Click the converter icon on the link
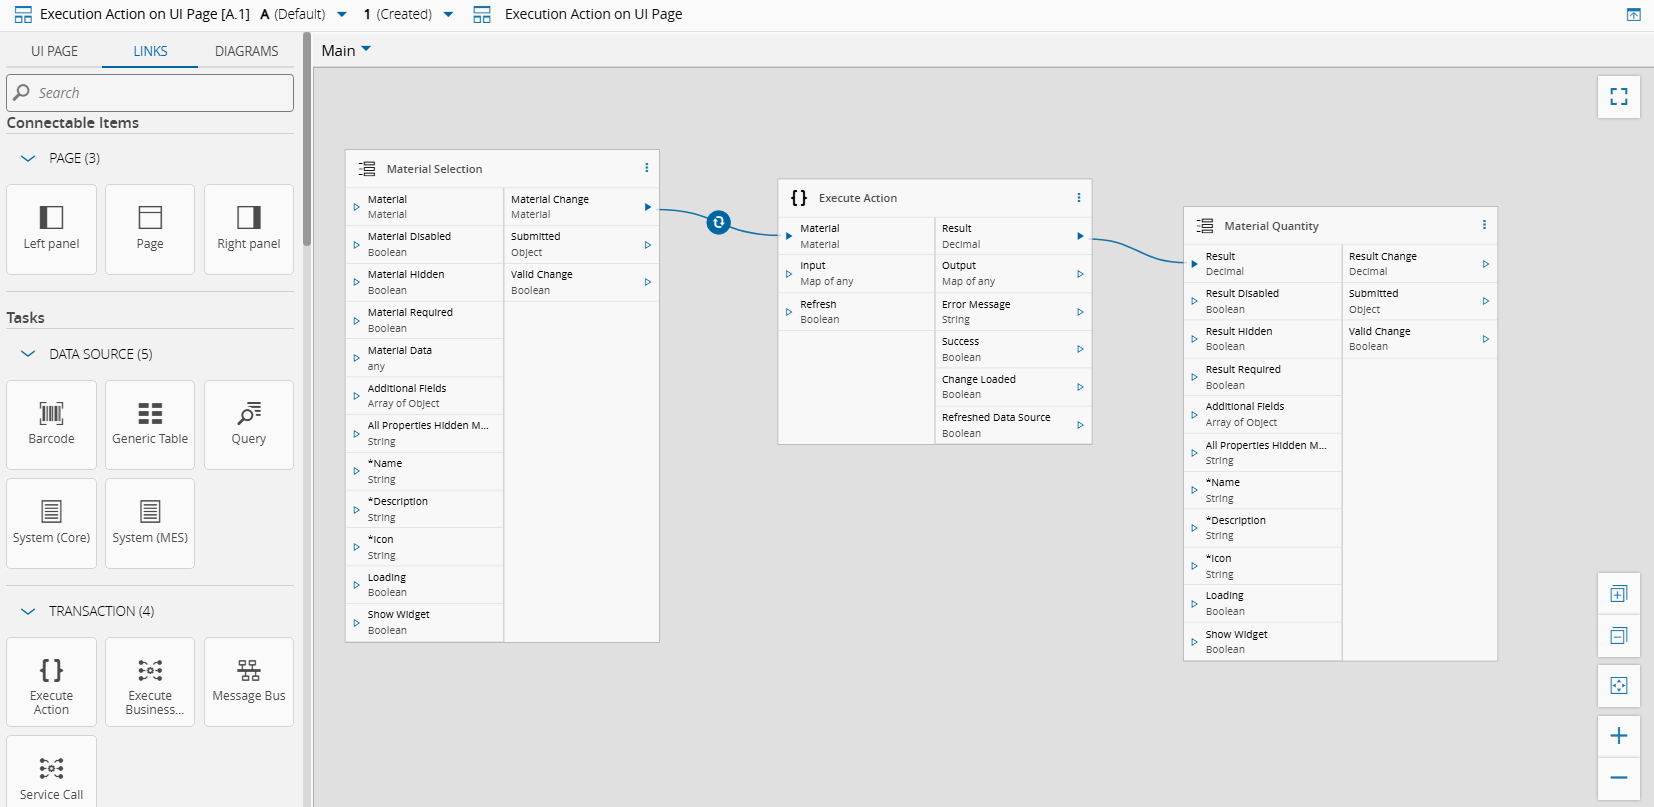 [718, 223]
